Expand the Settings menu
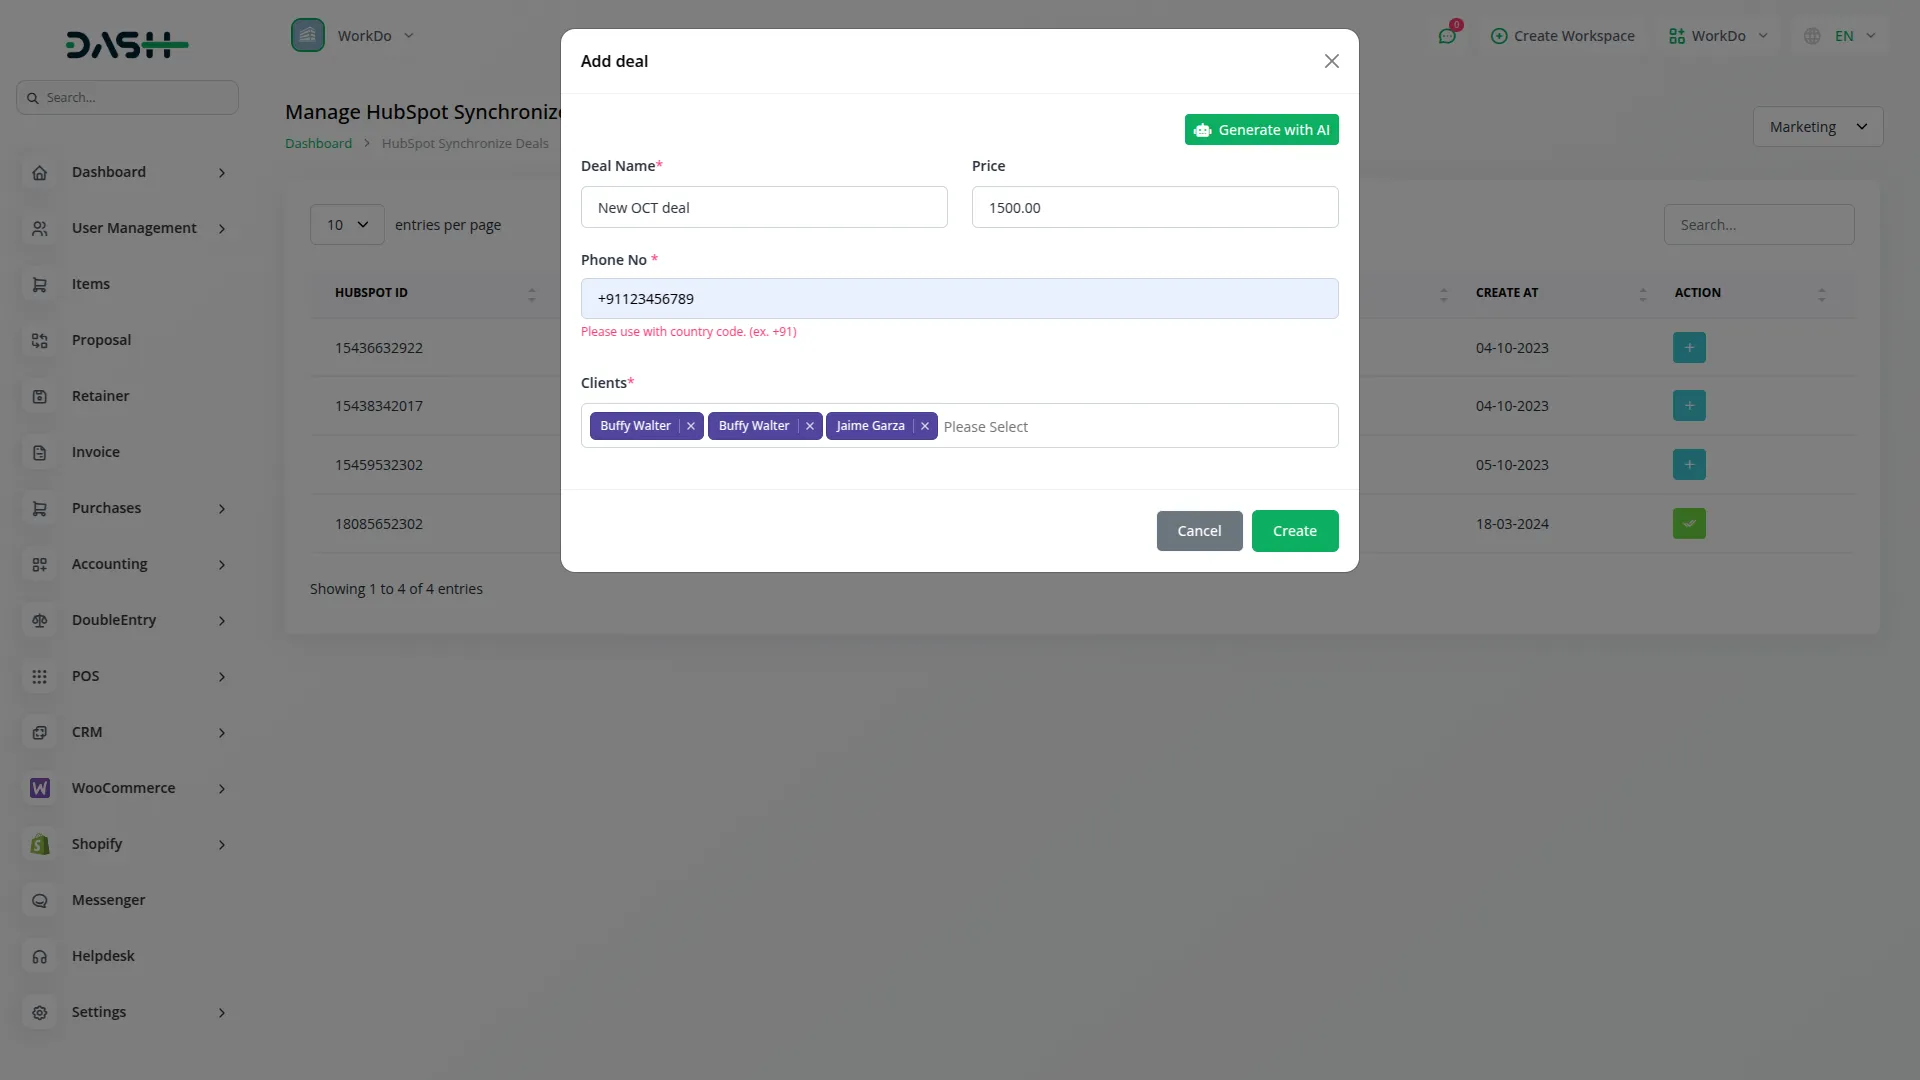 [100, 1011]
